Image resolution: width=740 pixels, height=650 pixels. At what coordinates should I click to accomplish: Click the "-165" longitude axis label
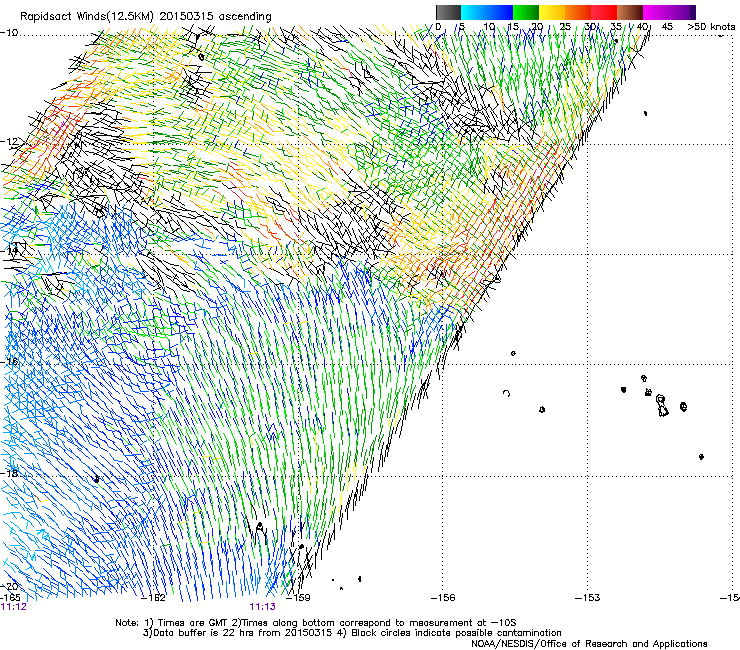click(11, 597)
